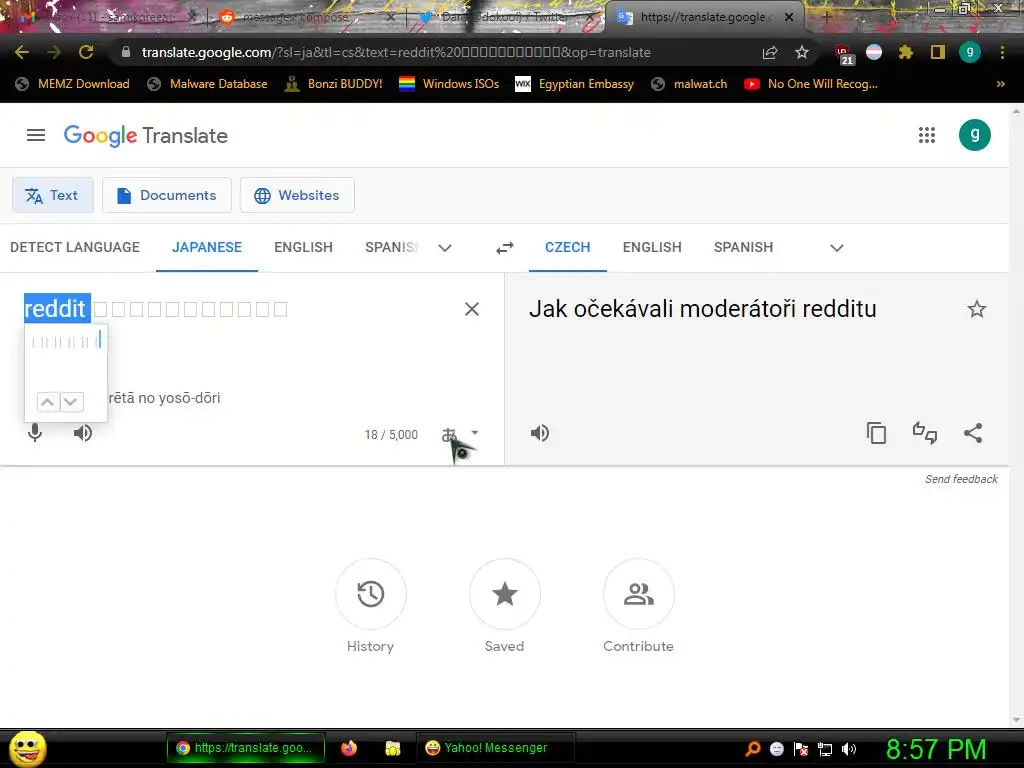Click the highlighted reddit source text
This screenshot has width=1024, height=768.
coord(57,308)
